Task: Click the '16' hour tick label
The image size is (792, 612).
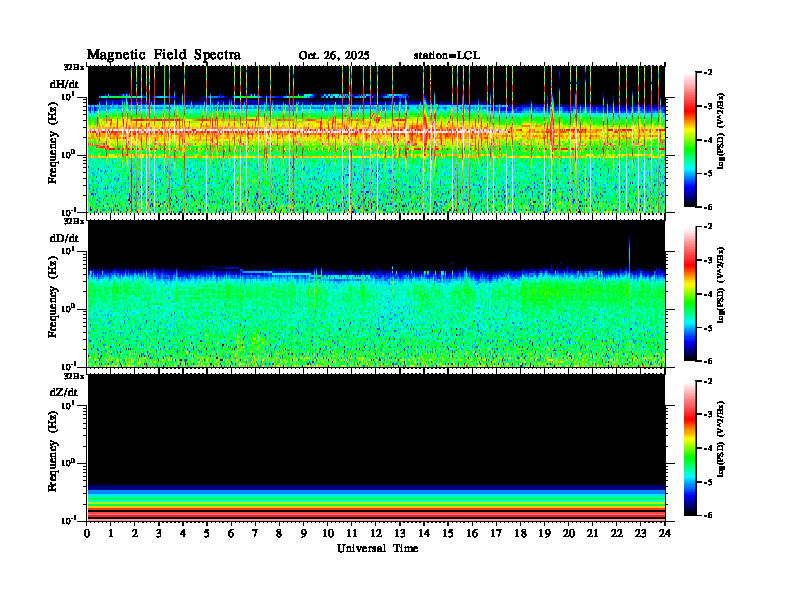Action: click(x=472, y=533)
